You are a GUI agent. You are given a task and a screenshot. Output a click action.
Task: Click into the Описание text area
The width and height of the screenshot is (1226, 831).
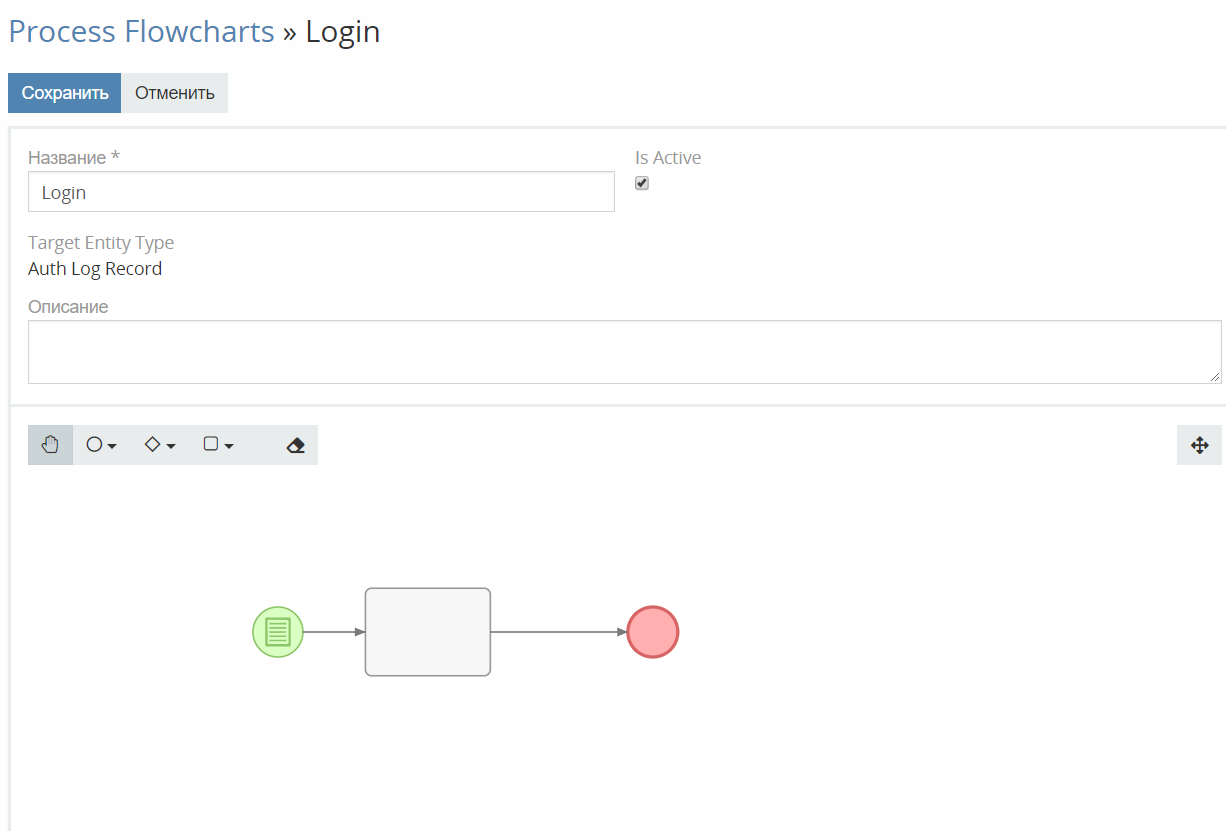pos(624,352)
